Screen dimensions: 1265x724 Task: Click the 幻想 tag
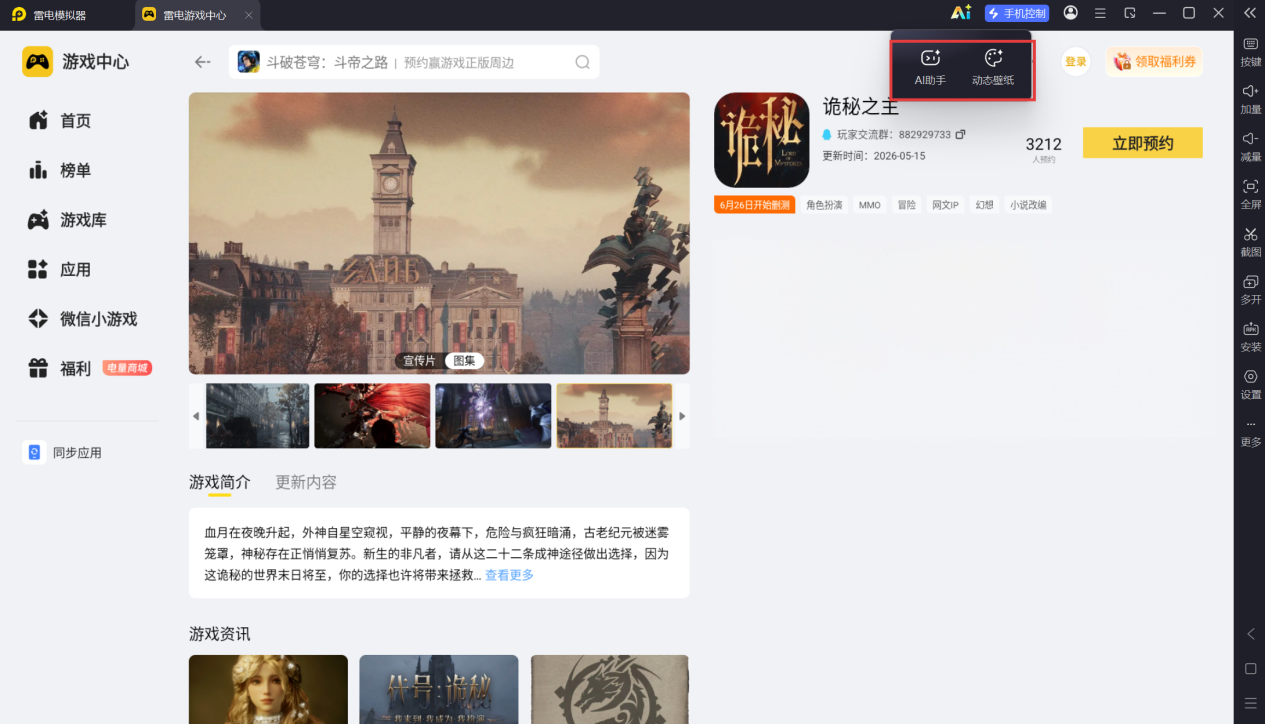click(985, 205)
